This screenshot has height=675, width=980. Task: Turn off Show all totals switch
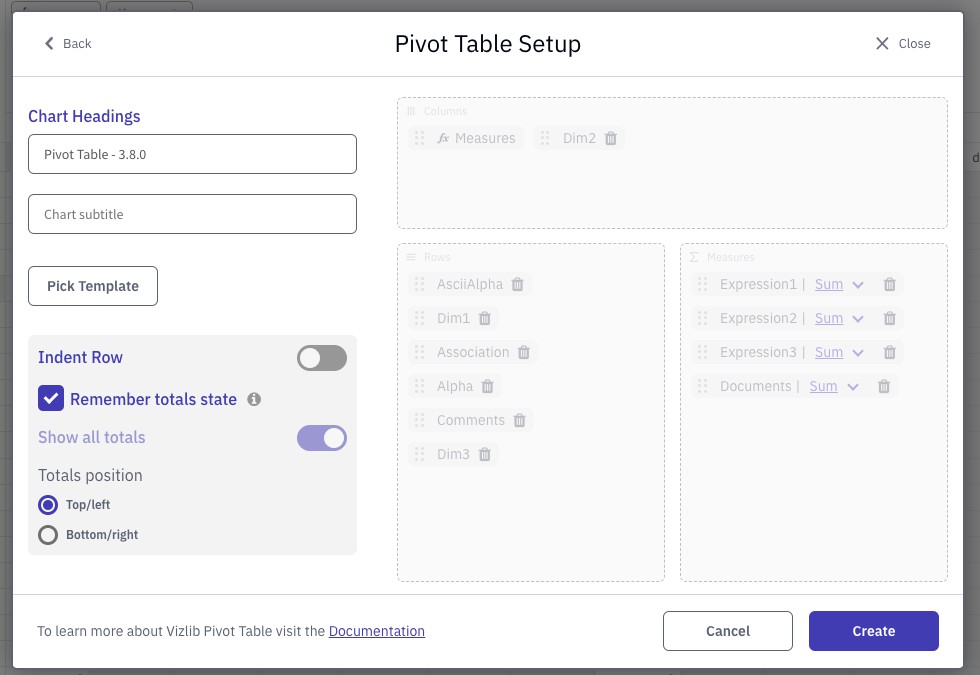(322, 438)
